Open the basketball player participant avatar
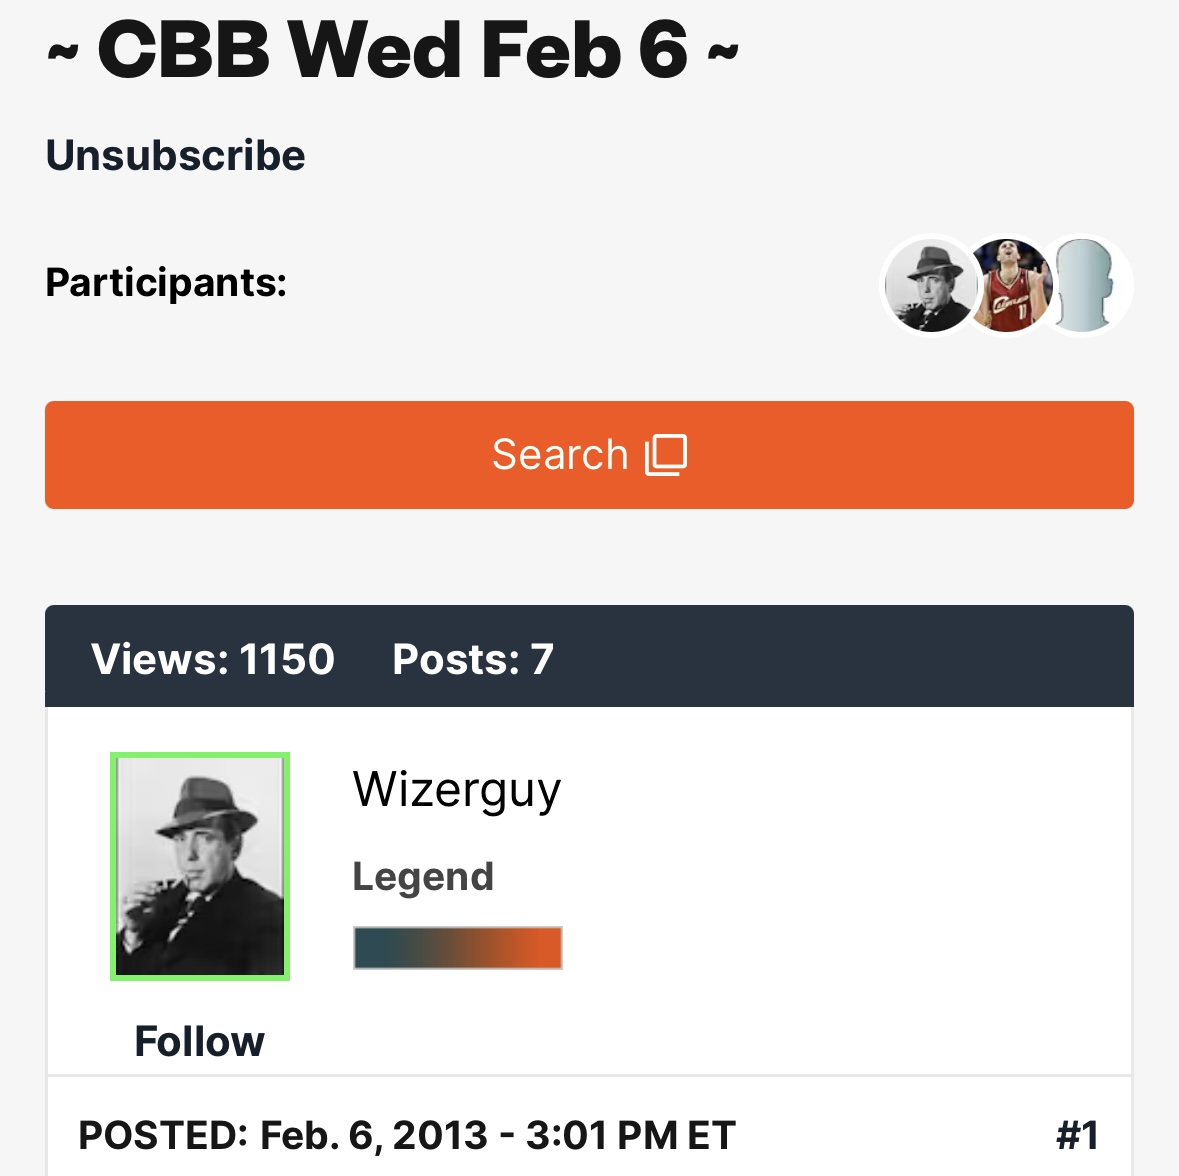Image resolution: width=1179 pixels, height=1176 pixels. point(1008,286)
